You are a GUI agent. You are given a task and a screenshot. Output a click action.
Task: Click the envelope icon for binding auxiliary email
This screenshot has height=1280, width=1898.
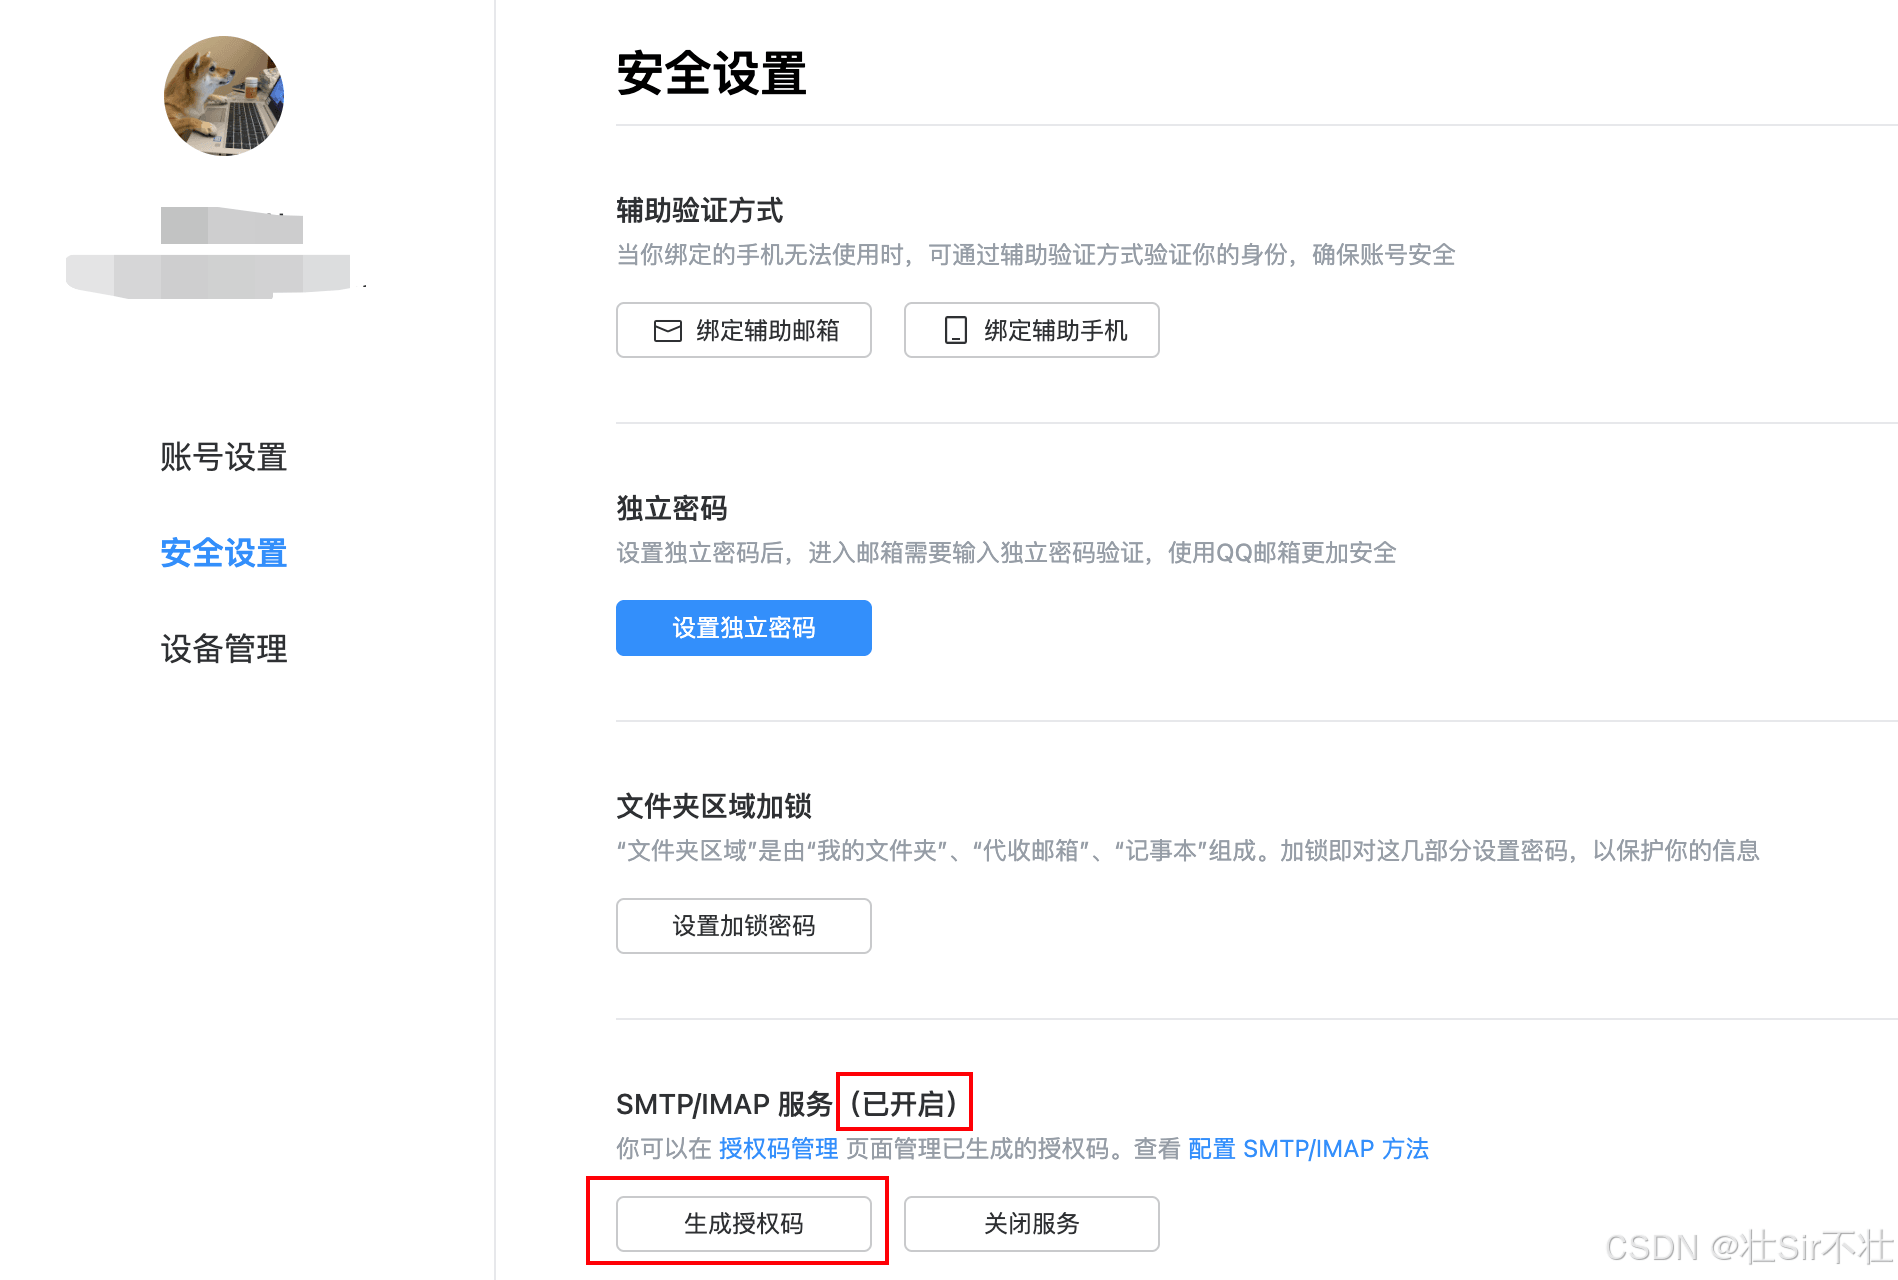(667, 331)
